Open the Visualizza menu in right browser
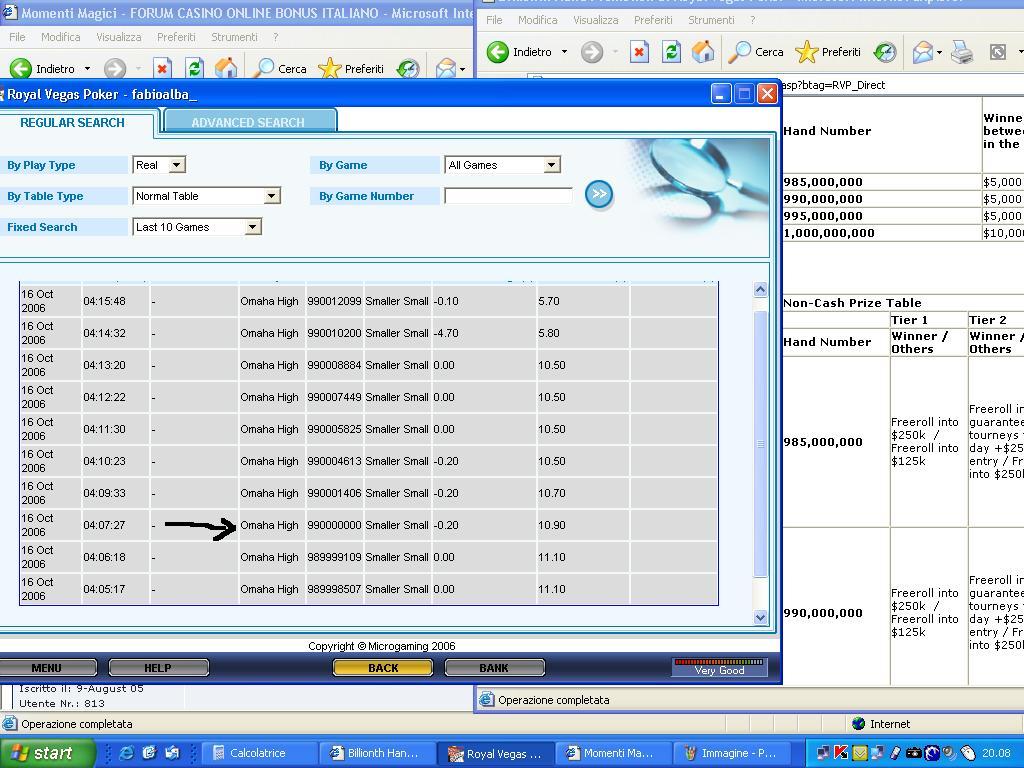Screen dimensions: 1024x768 pyautogui.click(x=595, y=20)
